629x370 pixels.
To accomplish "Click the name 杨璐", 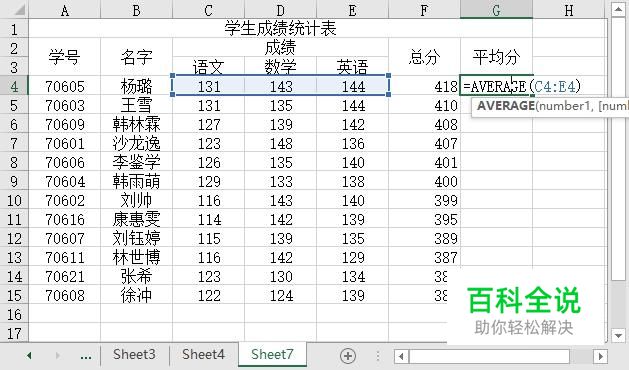I will [x=136, y=86].
